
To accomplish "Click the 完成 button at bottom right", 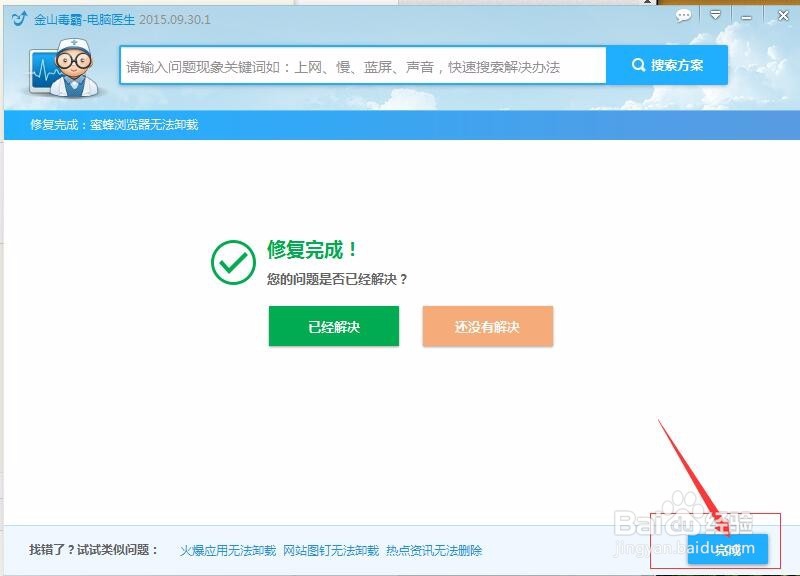I will 730,549.
